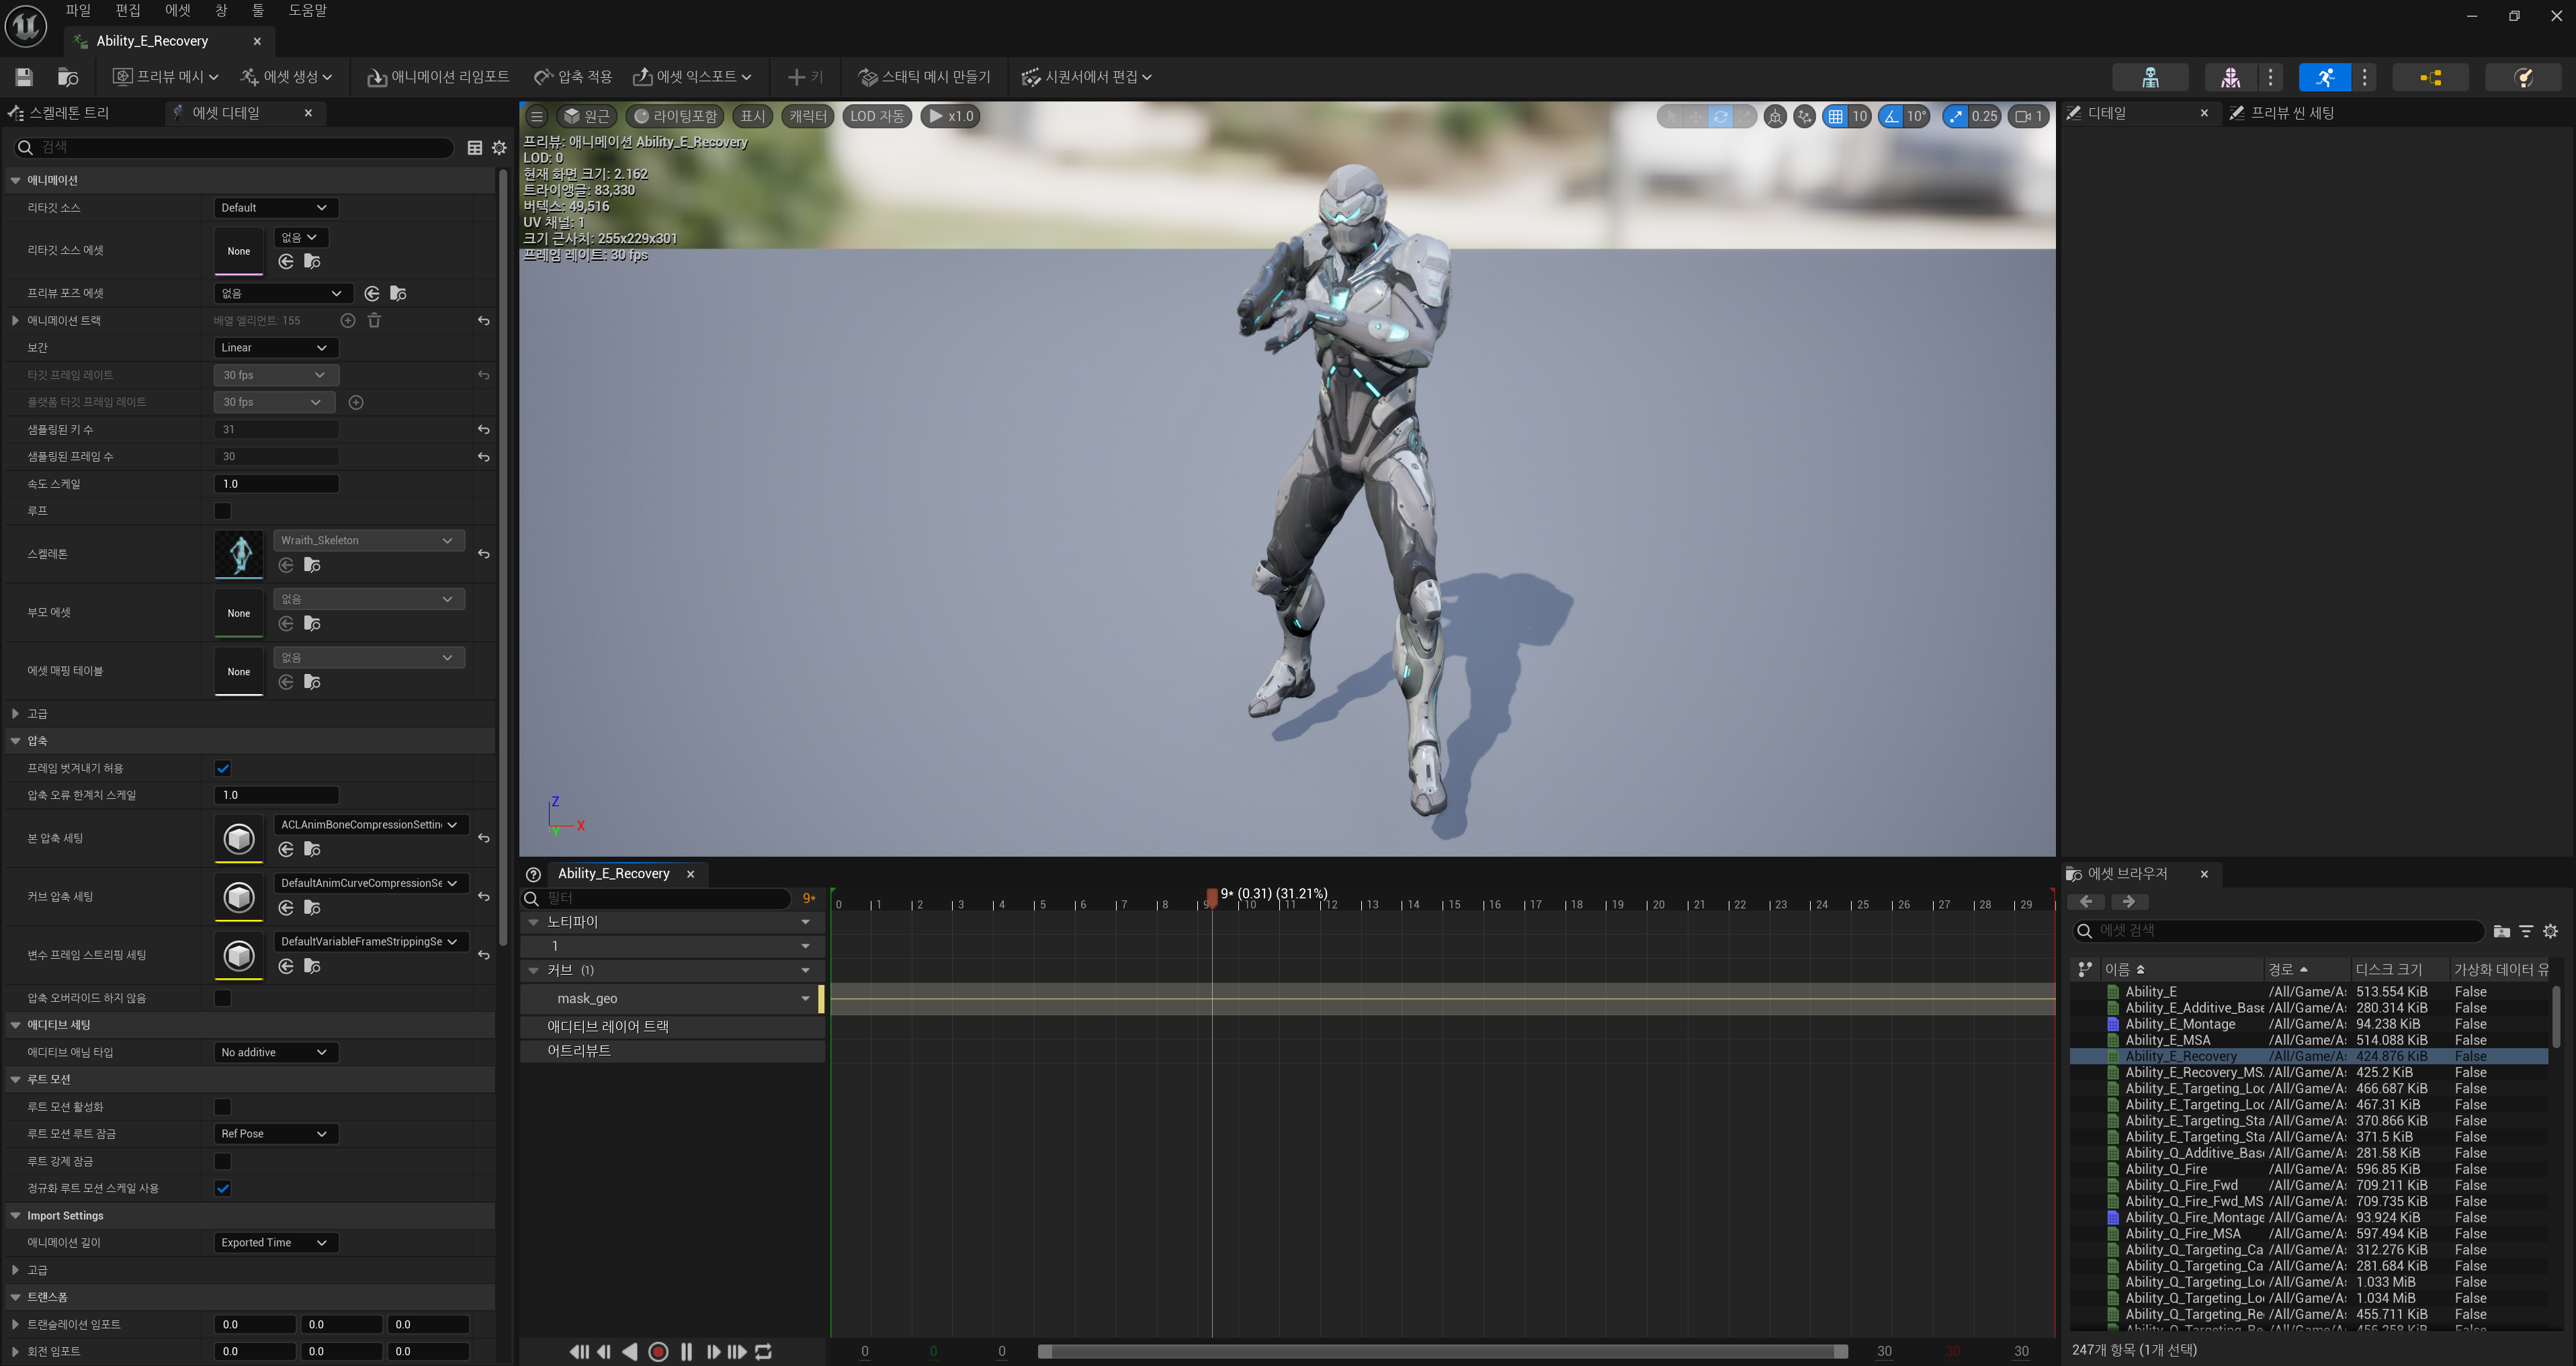Toggle loop playback icon in transport bar

(x=763, y=1351)
